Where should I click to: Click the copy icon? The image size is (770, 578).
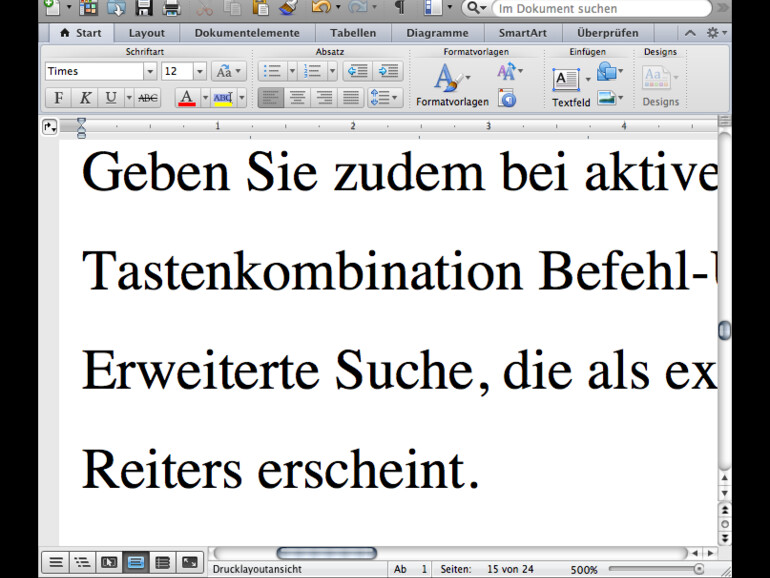[x=232, y=7]
